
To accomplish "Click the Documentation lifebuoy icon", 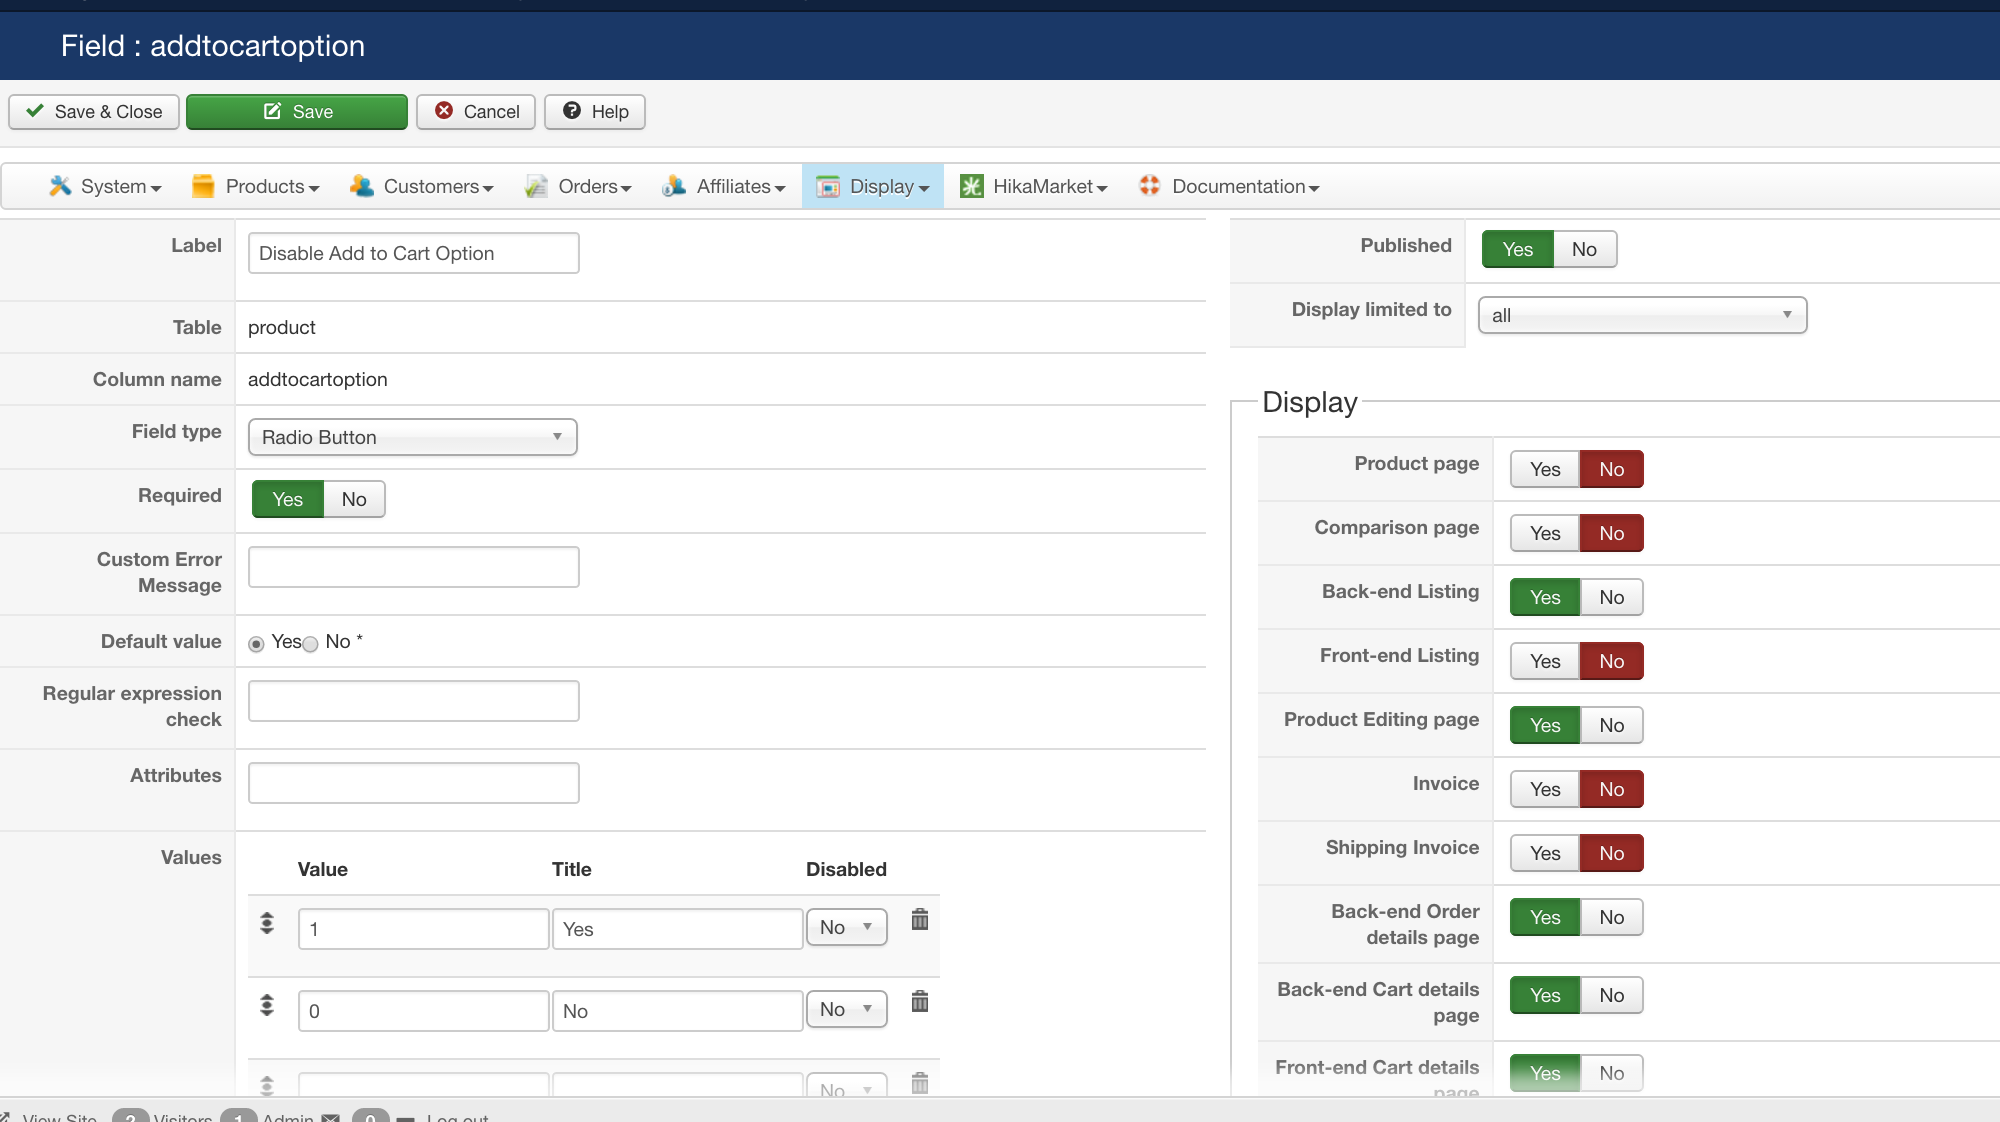I will pos(1150,186).
